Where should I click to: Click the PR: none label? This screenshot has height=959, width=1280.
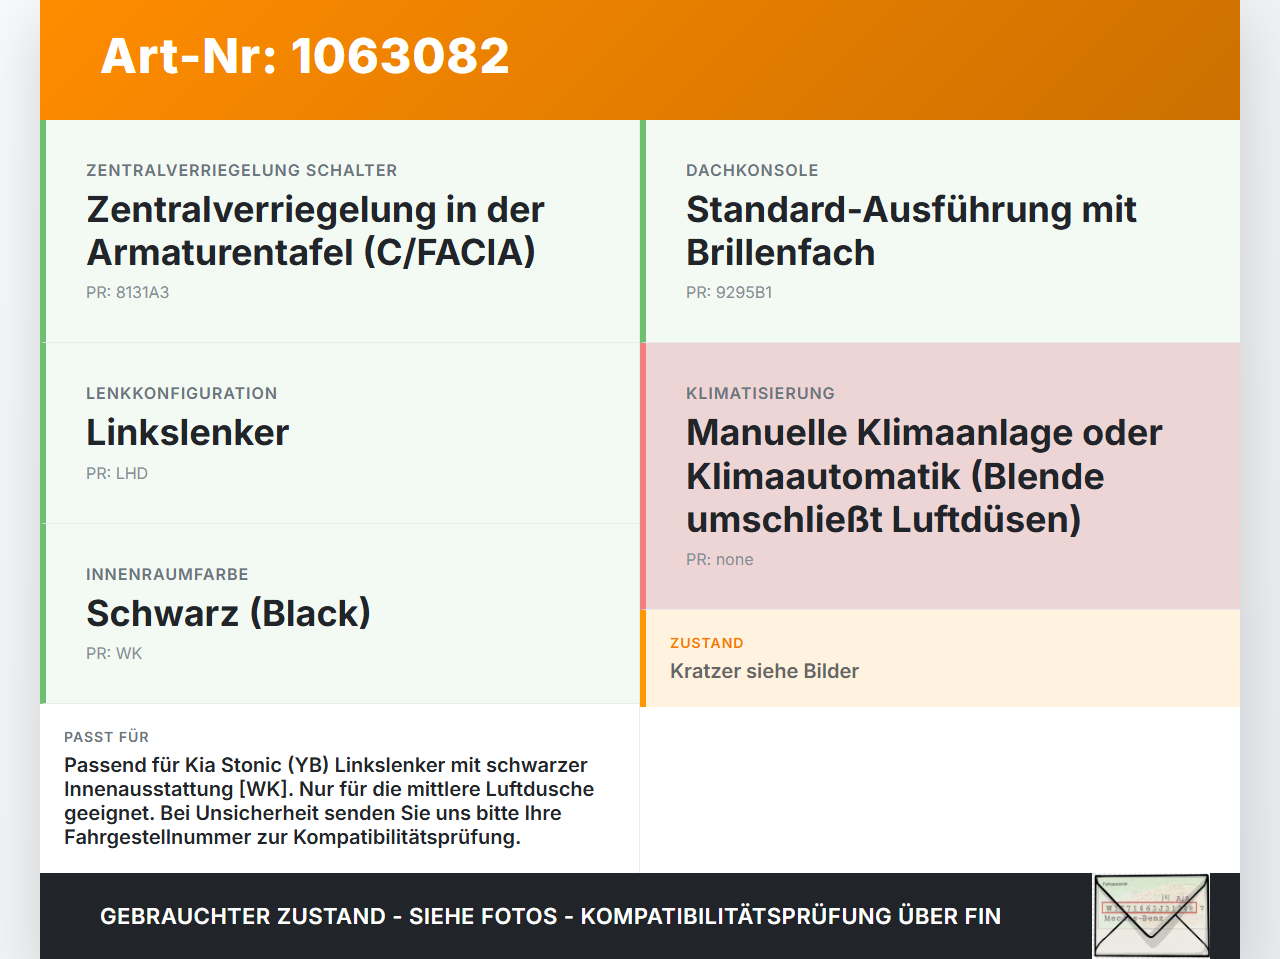720,559
